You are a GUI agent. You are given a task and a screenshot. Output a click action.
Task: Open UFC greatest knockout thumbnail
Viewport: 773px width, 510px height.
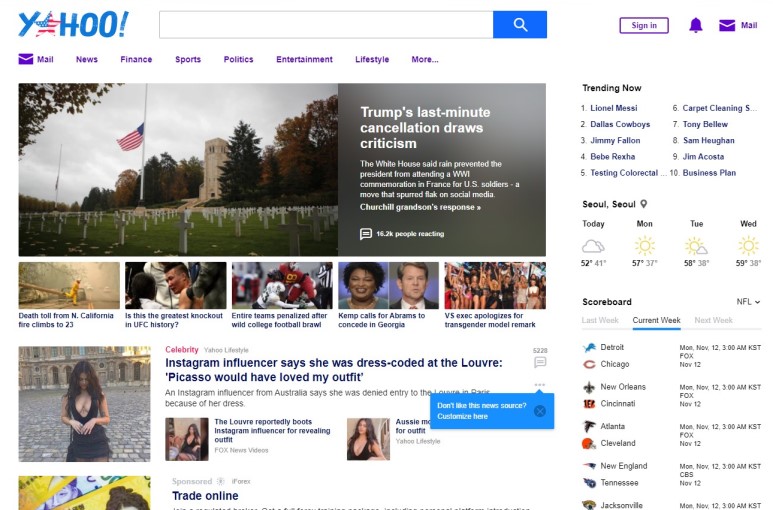tap(176, 285)
